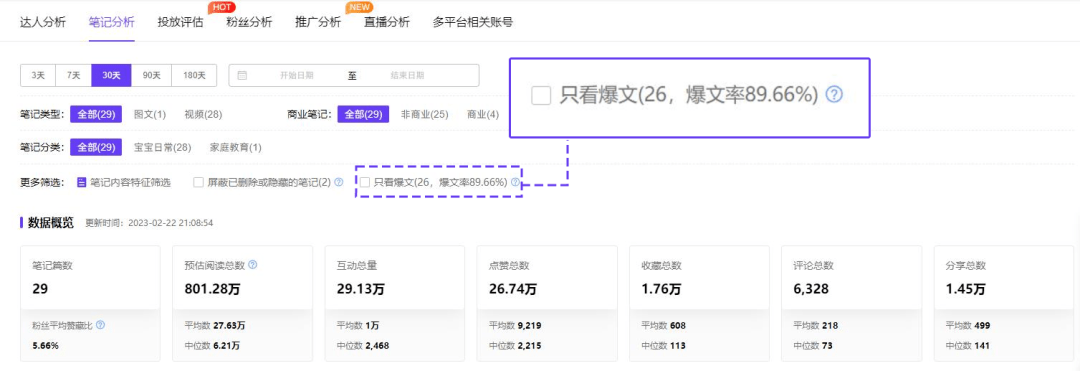Select the 3天 time range

(38, 76)
